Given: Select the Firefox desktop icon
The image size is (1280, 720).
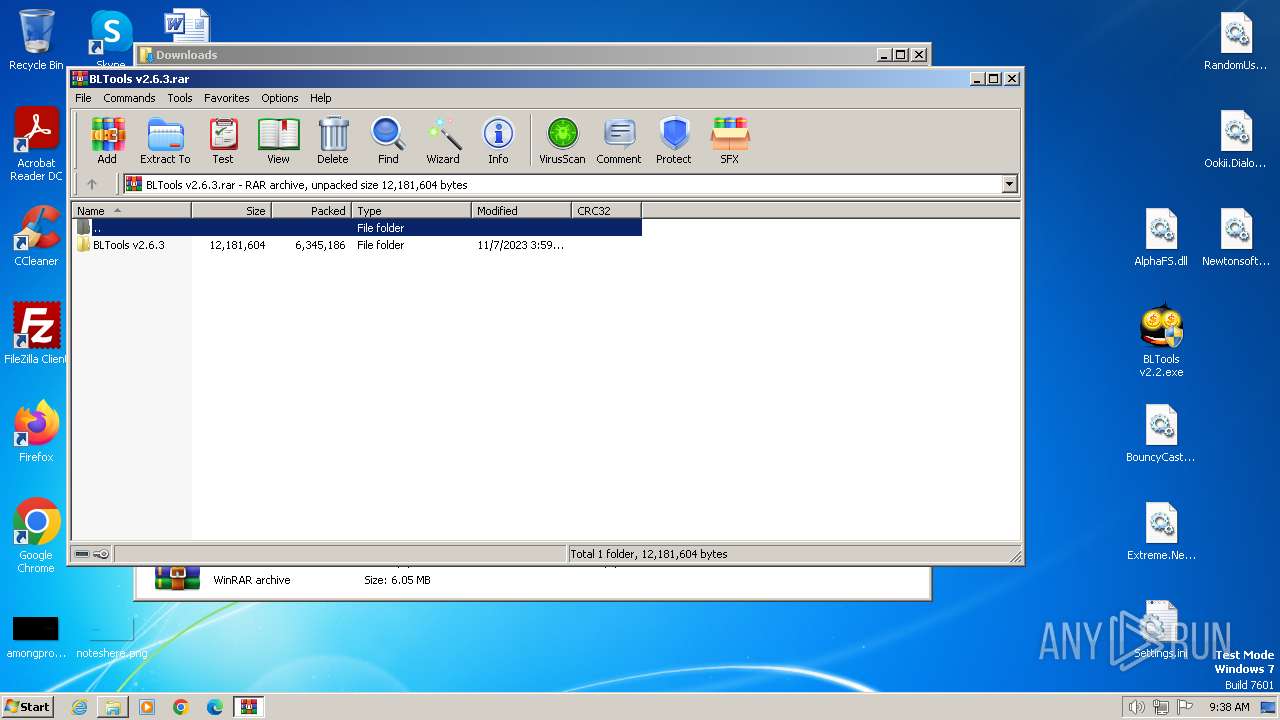Looking at the screenshot, I should click(x=36, y=432).
